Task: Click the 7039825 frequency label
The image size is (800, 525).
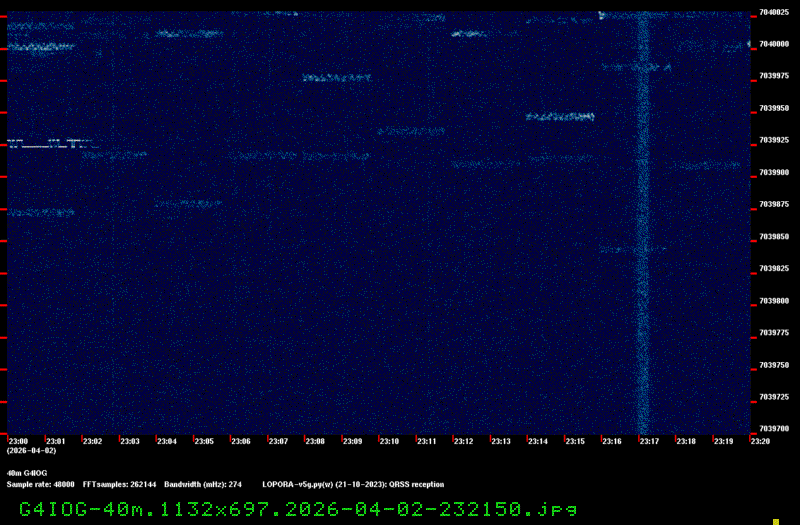Action: [774, 268]
